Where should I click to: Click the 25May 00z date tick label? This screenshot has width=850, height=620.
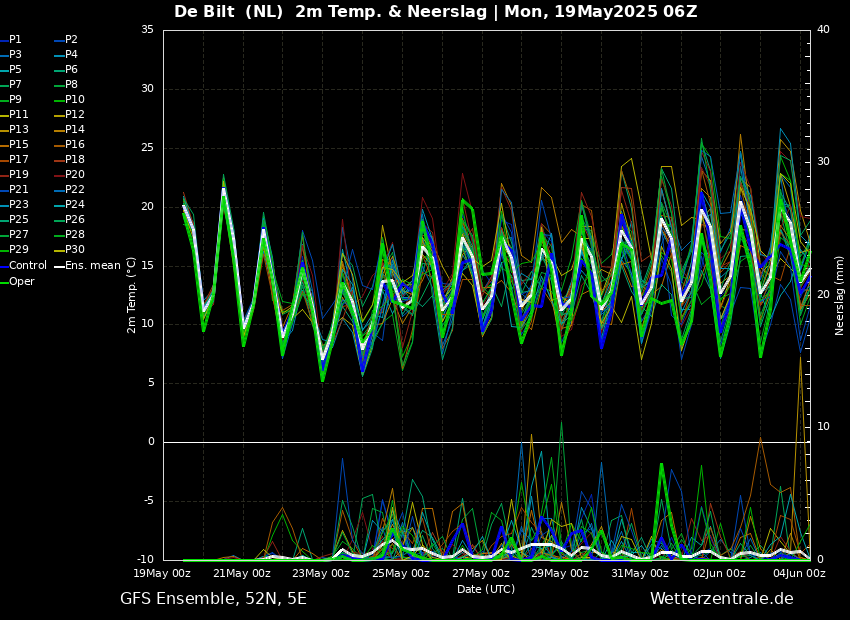(x=400, y=574)
